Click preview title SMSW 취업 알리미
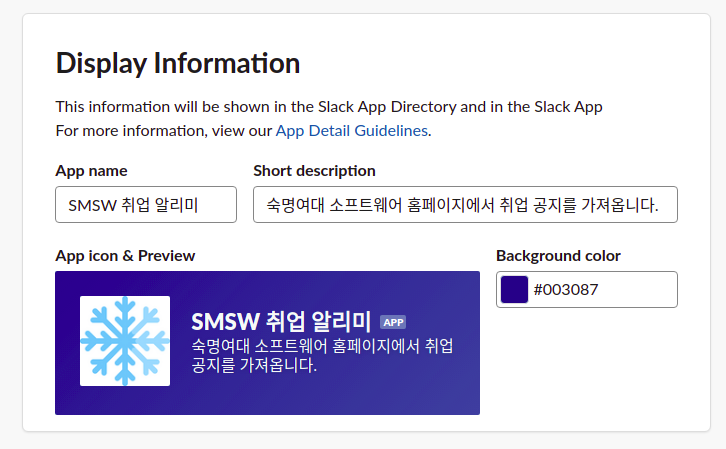Viewport: 726px width, 449px height. pos(281,322)
